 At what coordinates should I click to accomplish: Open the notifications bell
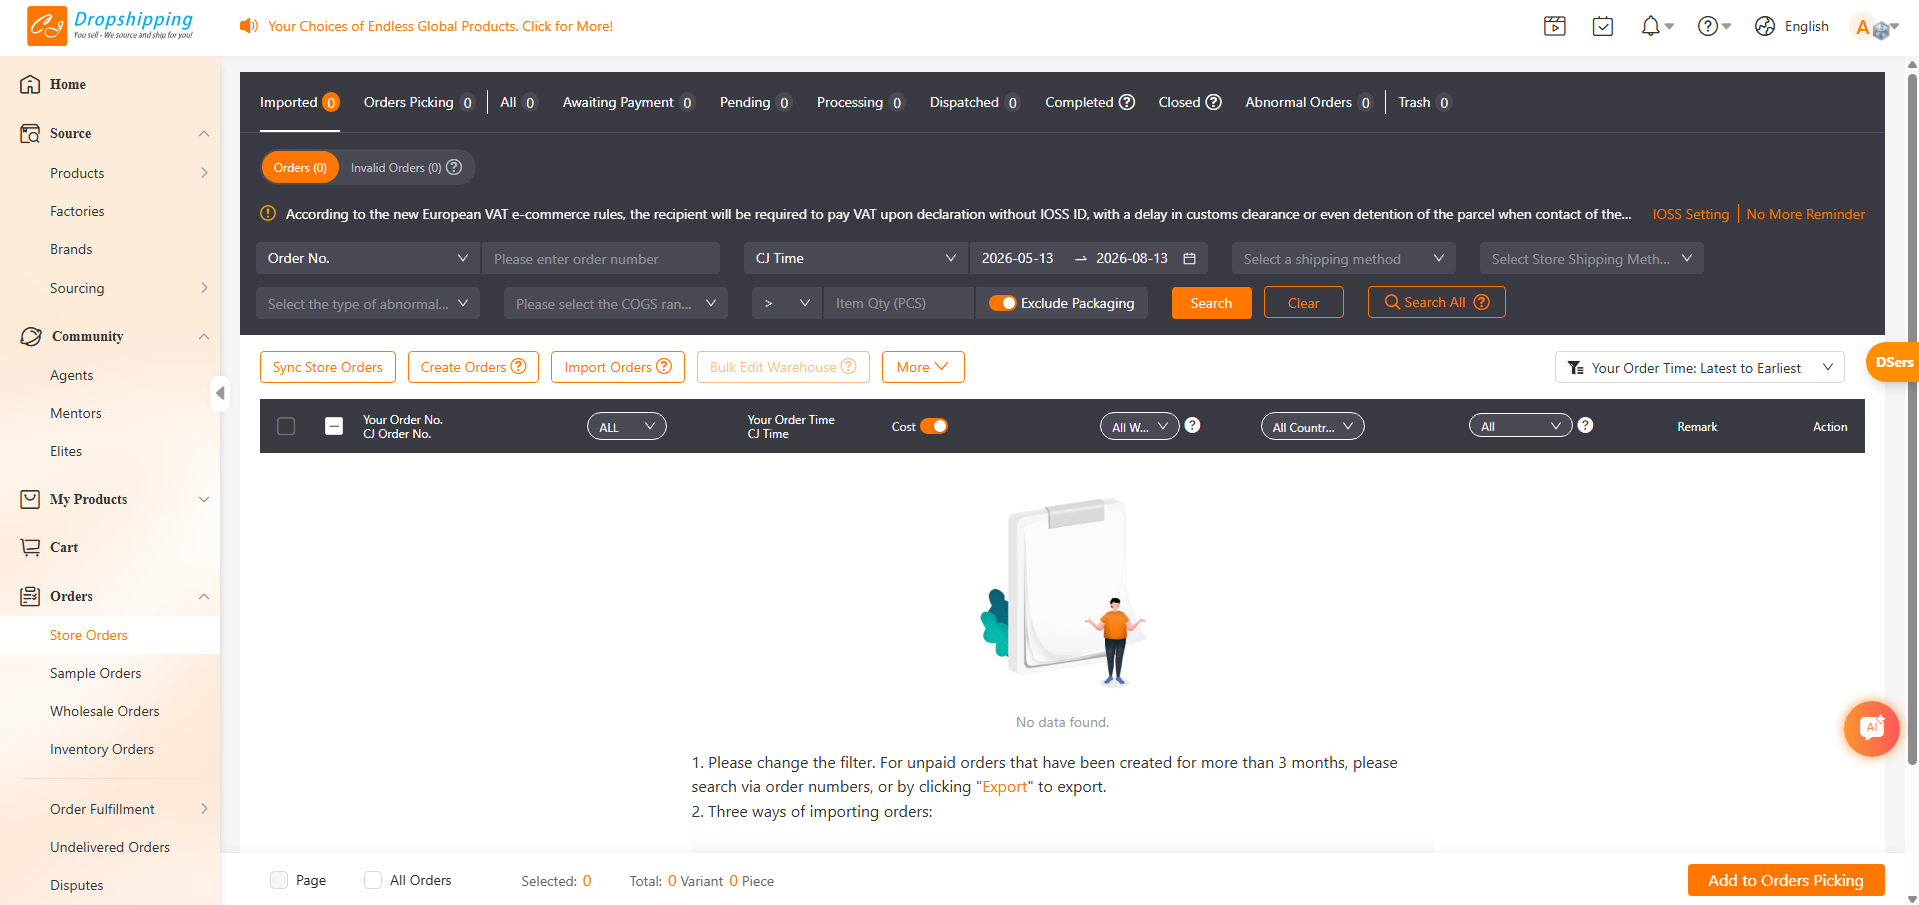click(x=1651, y=26)
